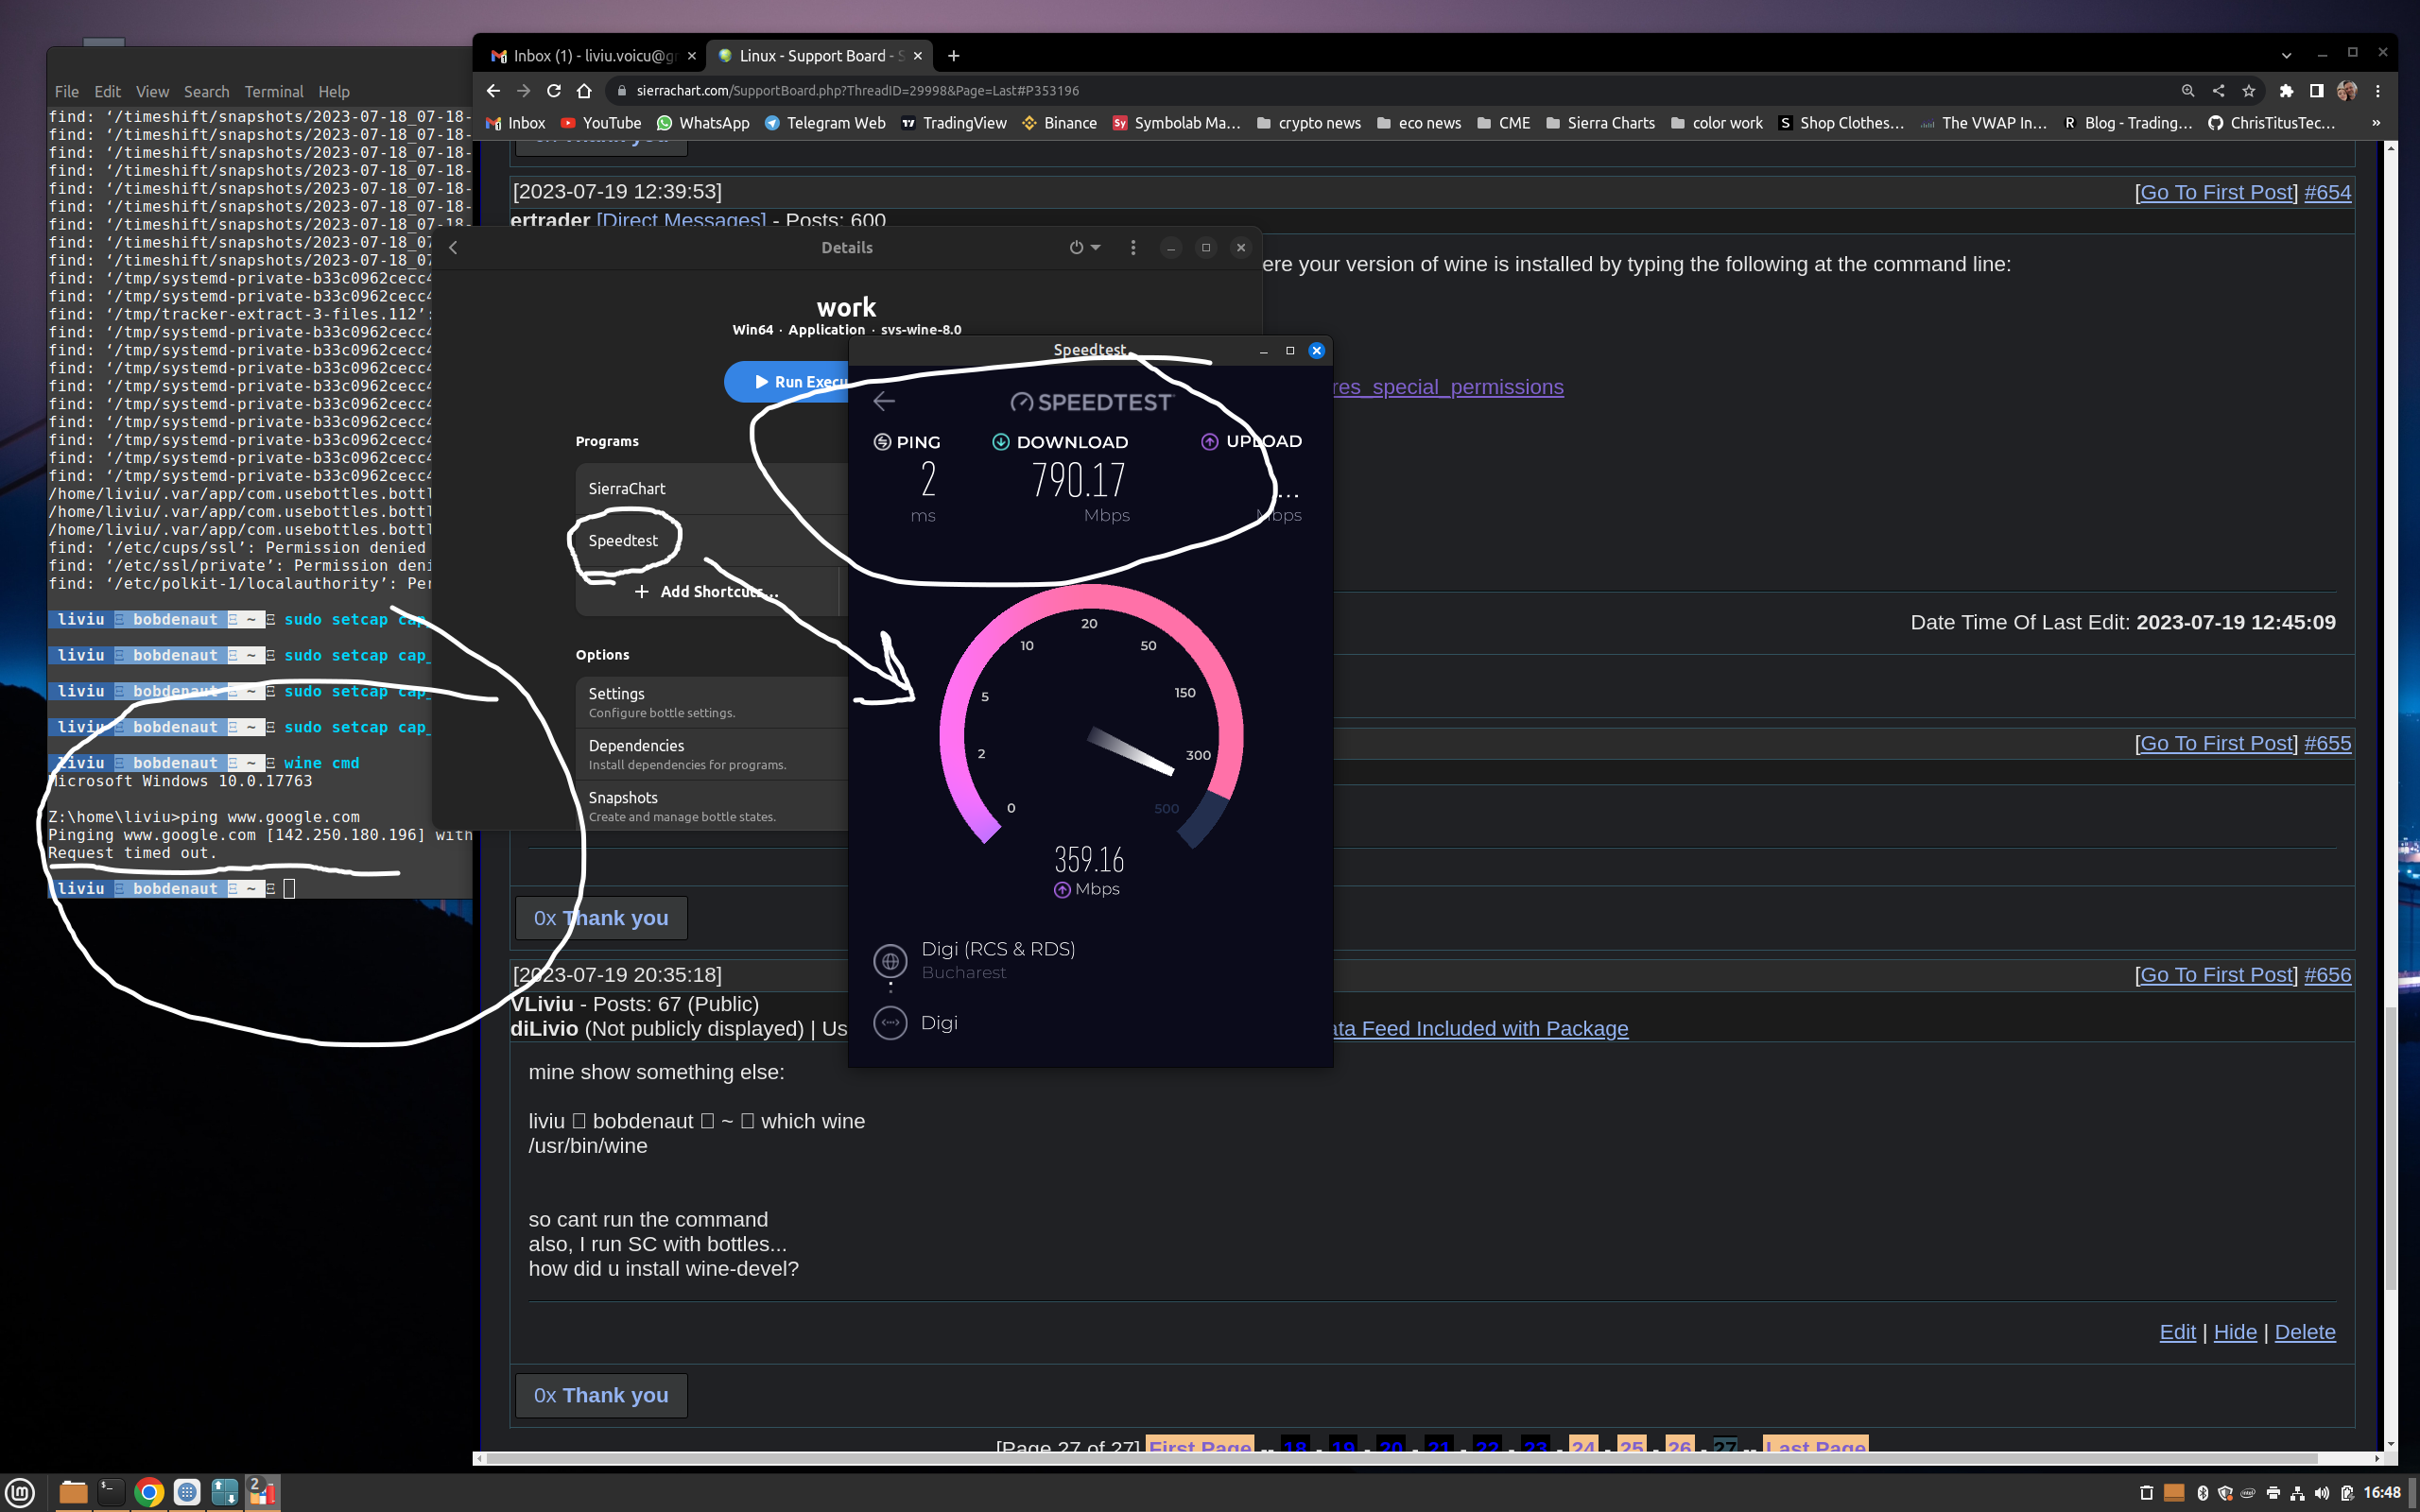Image resolution: width=2420 pixels, height=1512 pixels.
Task: Expand the Bottles power options dropdown
Action: pyautogui.click(x=1084, y=247)
